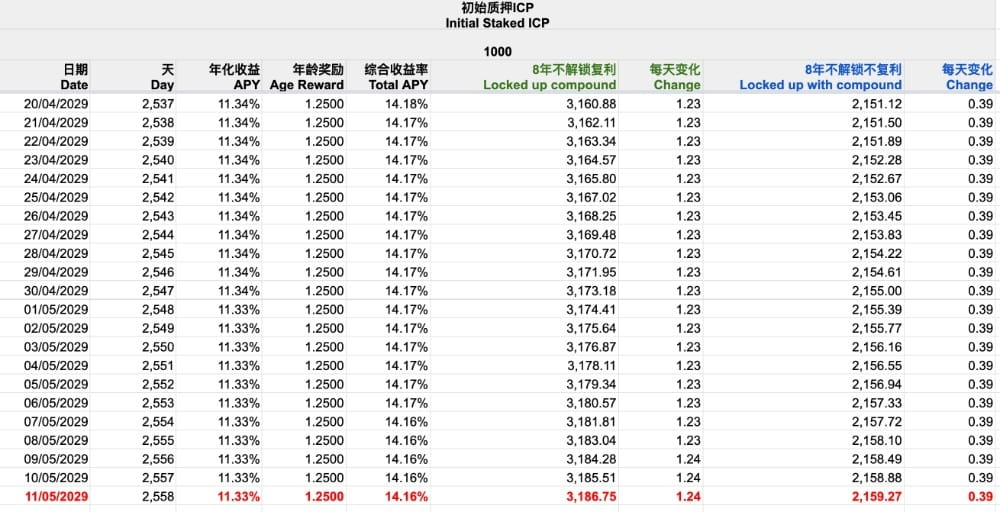Click date cell 24/04/2029
Screen dimensions: 1000x512
click(x=56, y=179)
